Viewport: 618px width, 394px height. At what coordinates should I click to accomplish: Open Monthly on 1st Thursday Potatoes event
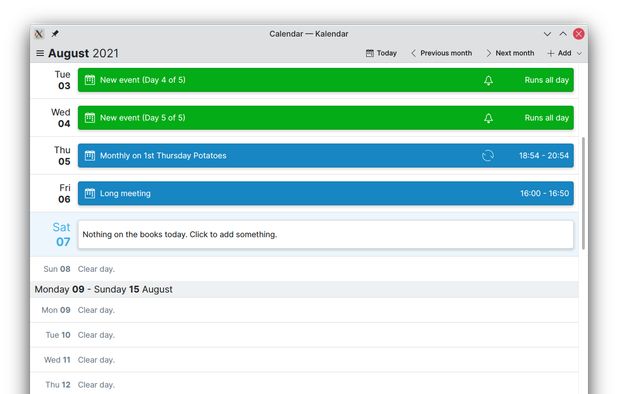(326, 156)
